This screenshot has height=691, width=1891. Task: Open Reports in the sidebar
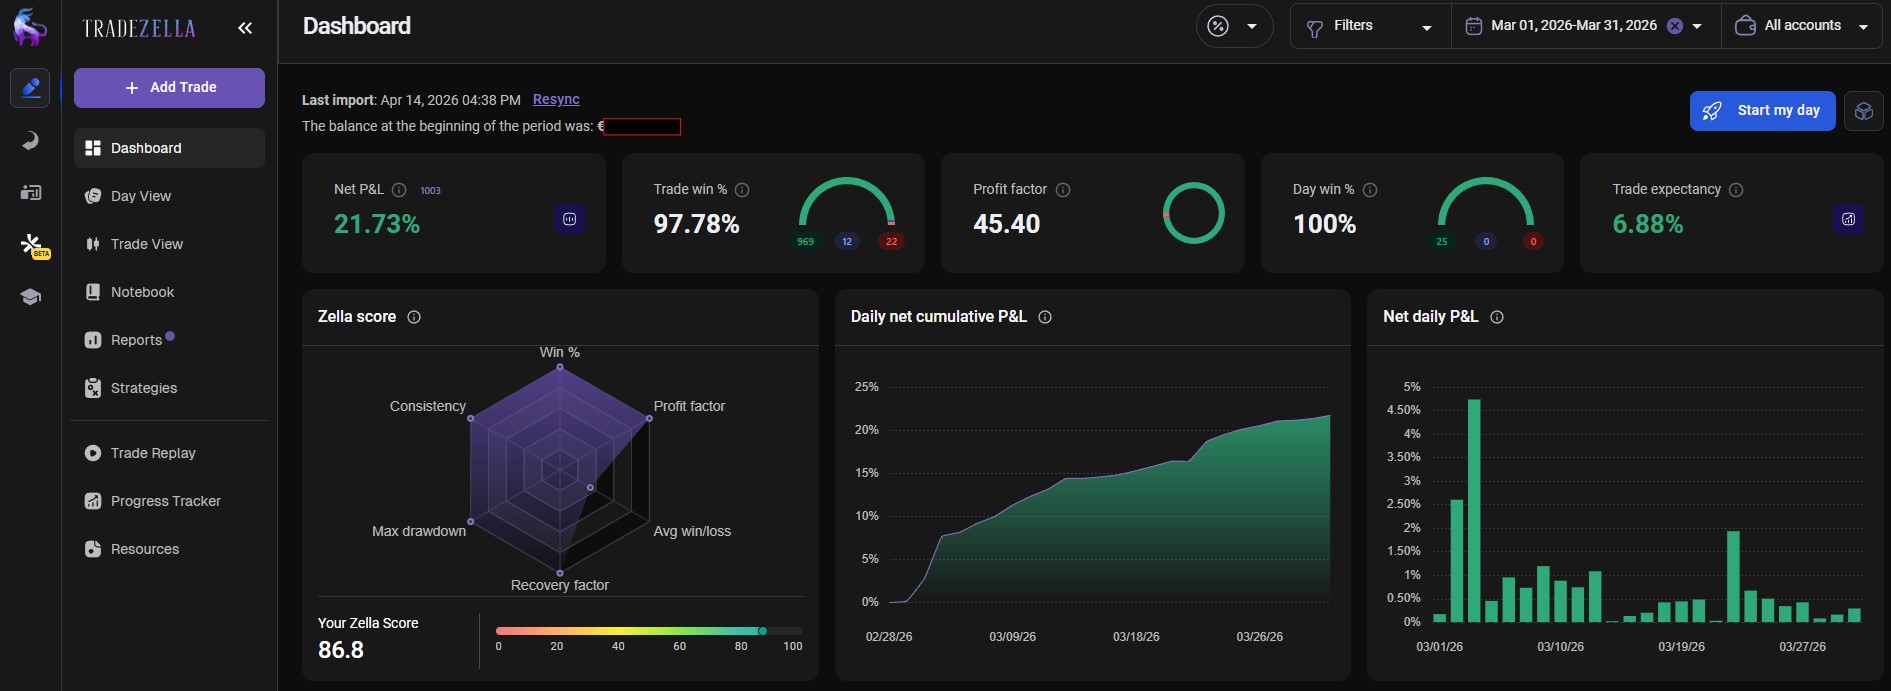pyautogui.click(x=136, y=340)
